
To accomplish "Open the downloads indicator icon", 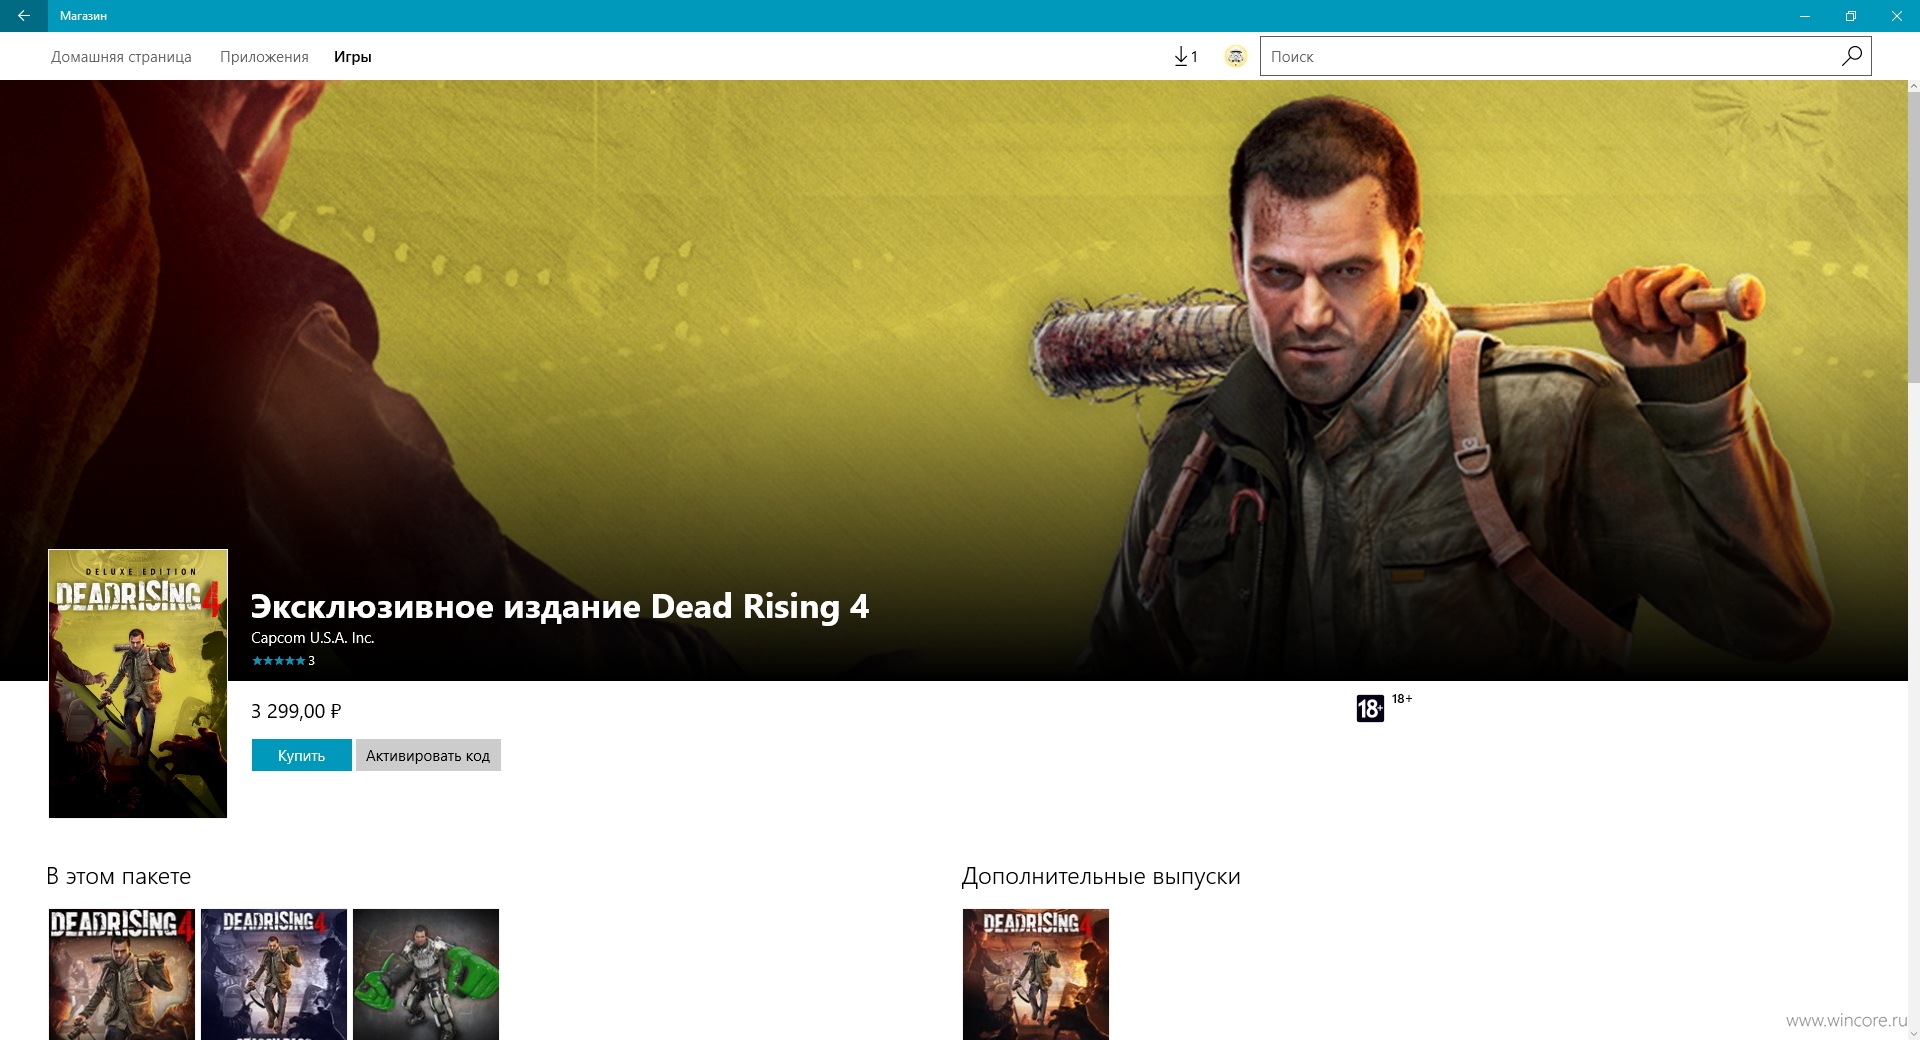I will tap(1186, 57).
